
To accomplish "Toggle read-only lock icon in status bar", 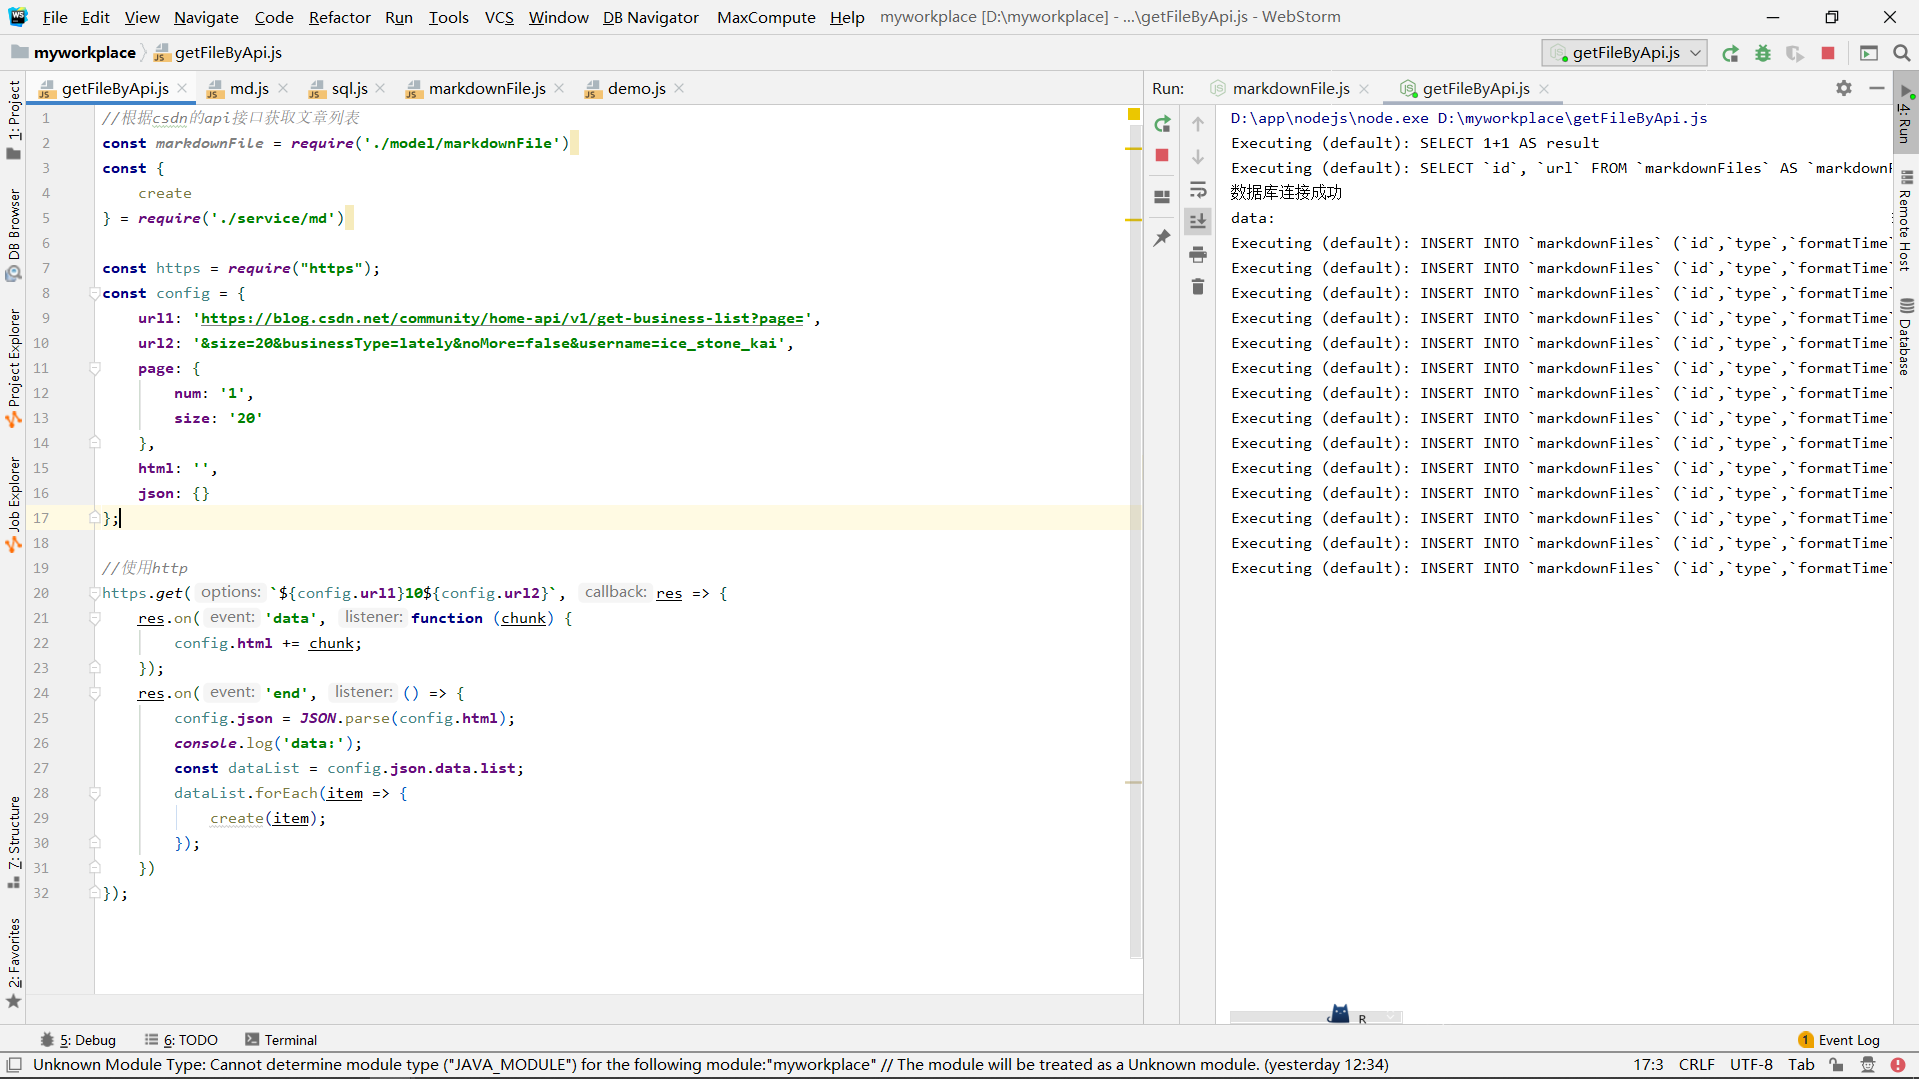I will tap(1836, 1065).
